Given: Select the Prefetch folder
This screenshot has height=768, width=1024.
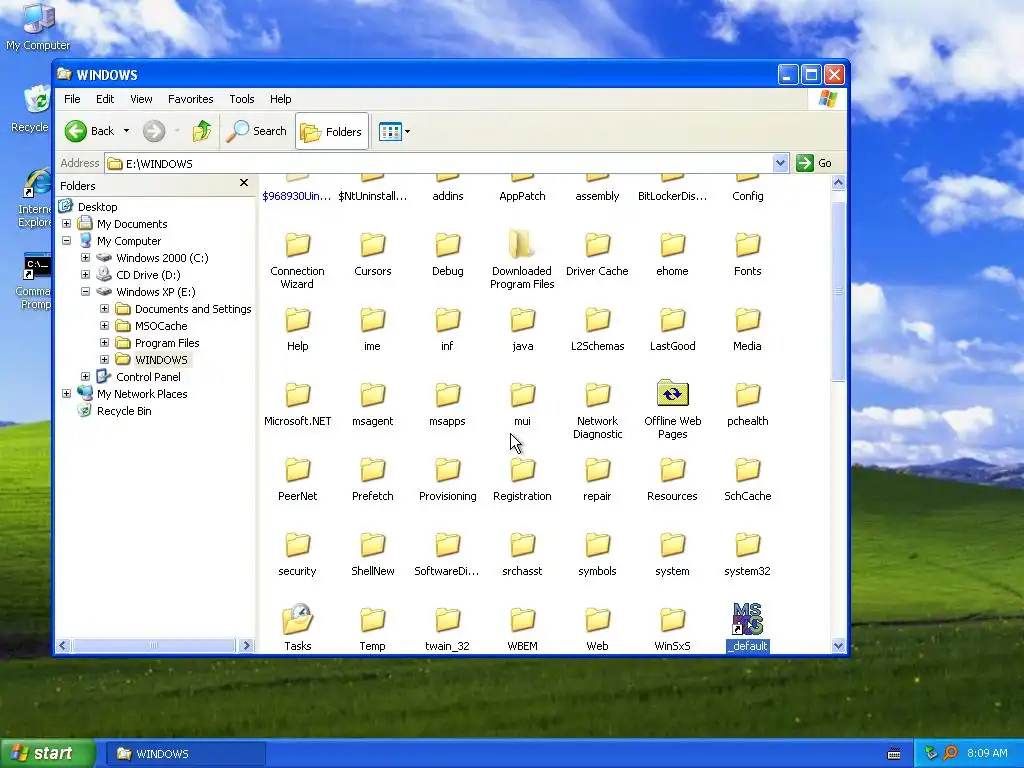Looking at the screenshot, I should [373, 480].
